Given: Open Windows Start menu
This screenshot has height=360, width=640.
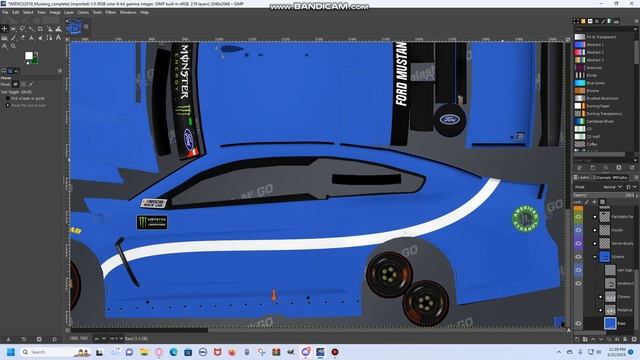Looking at the screenshot, I should coord(11,352).
